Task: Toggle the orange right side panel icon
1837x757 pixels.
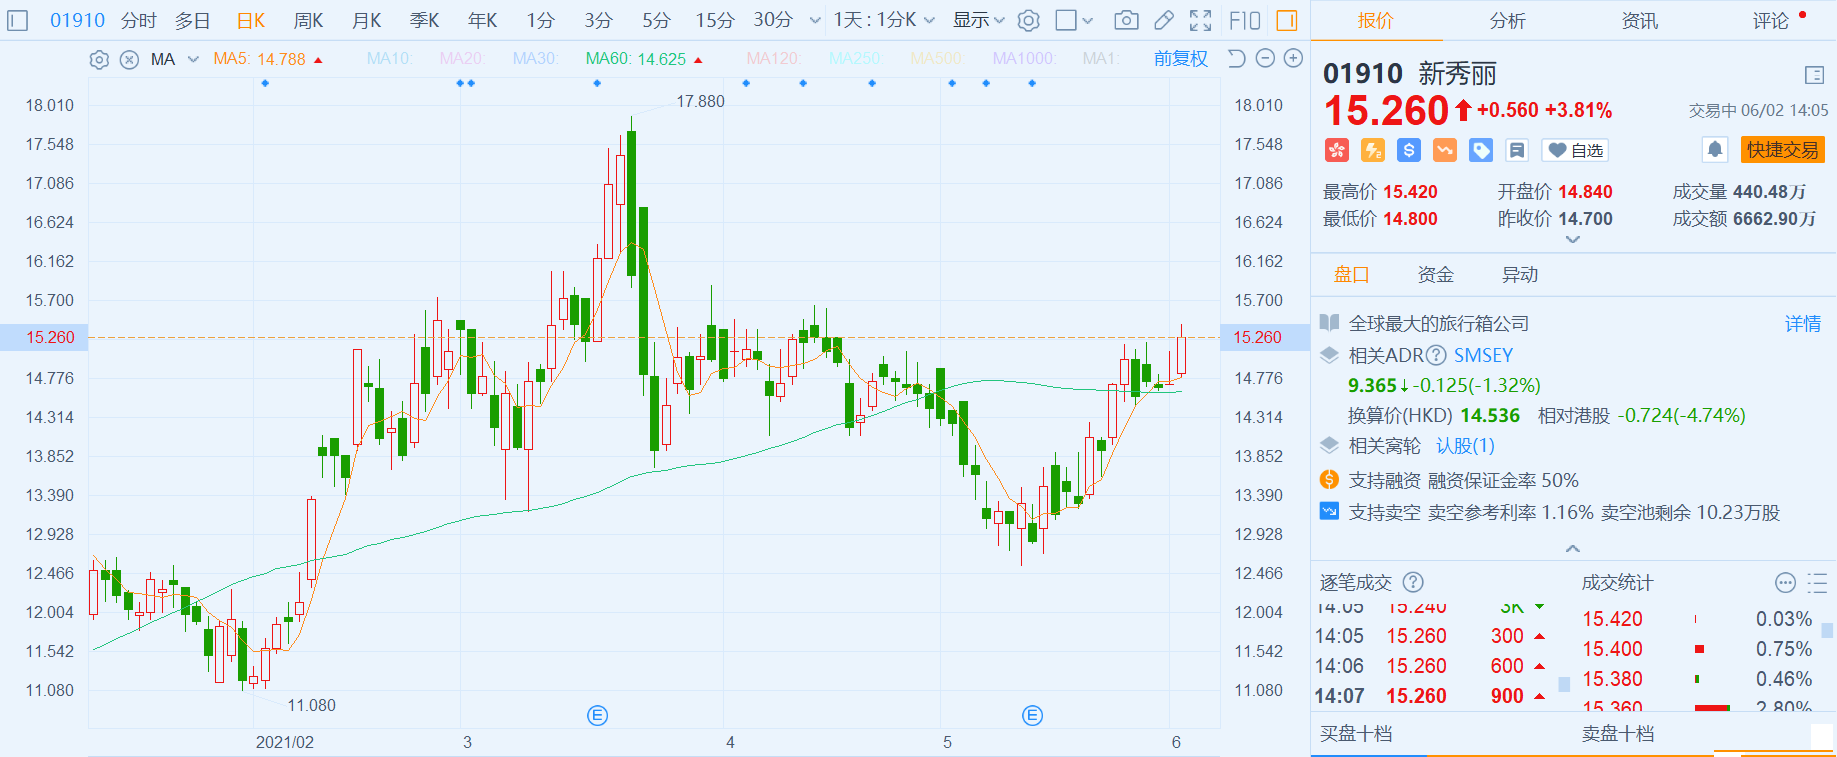Action: tap(1287, 20)
